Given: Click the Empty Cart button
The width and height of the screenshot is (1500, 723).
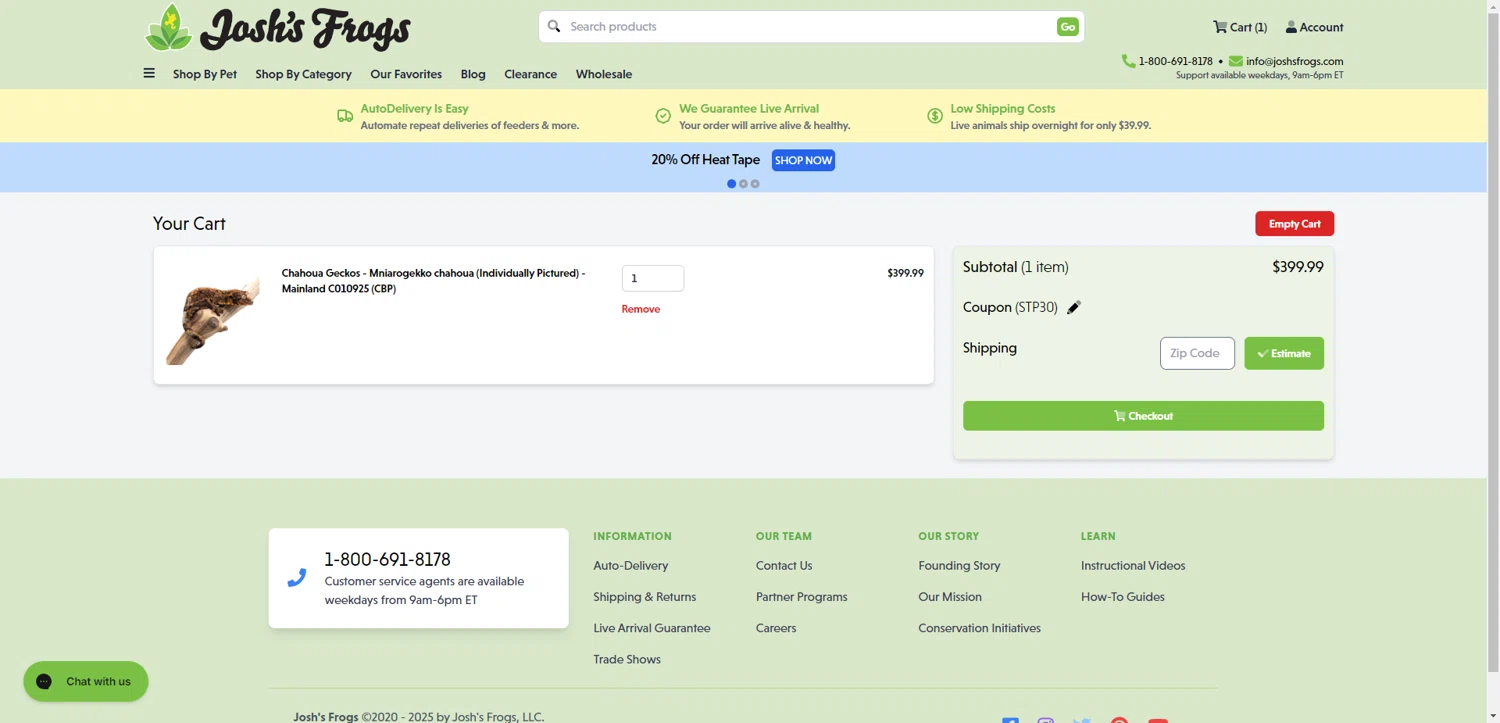Looking at the screenshot, I should tap(1294, 224).
